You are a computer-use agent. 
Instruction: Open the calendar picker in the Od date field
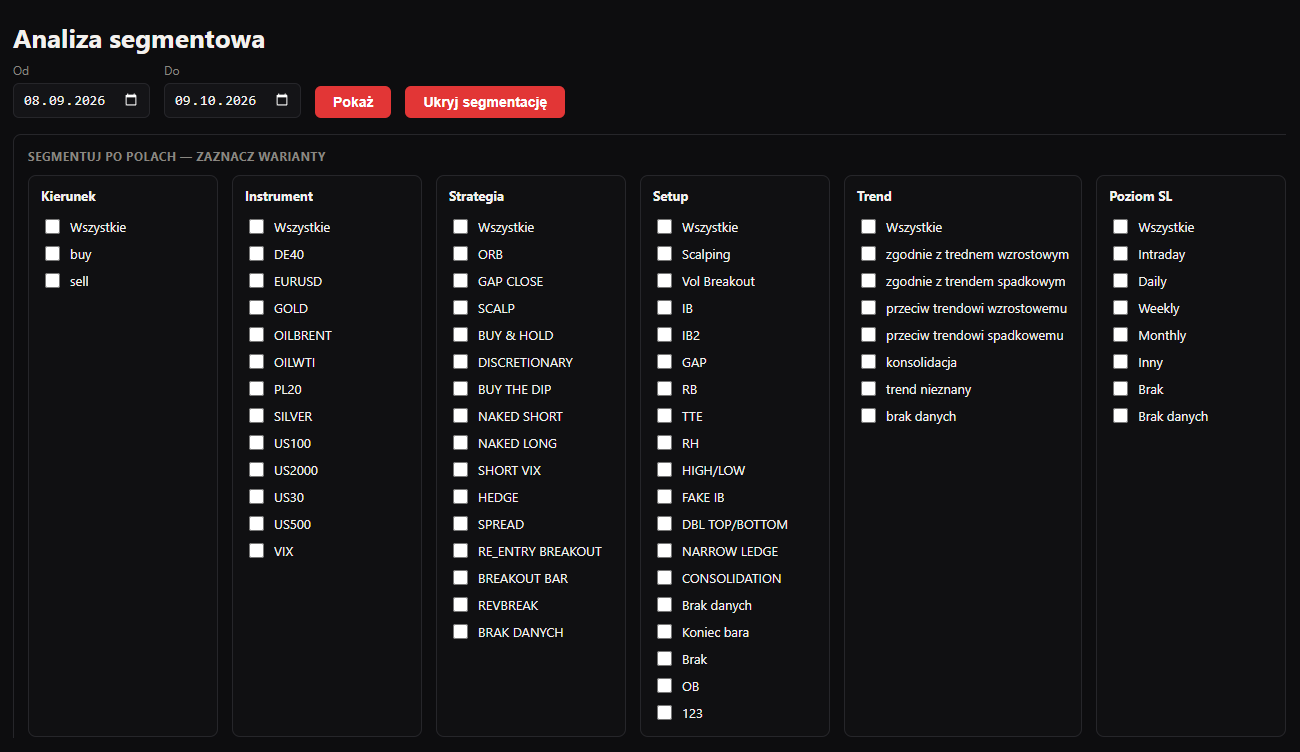pyautogui.click(x=131, y=101)
